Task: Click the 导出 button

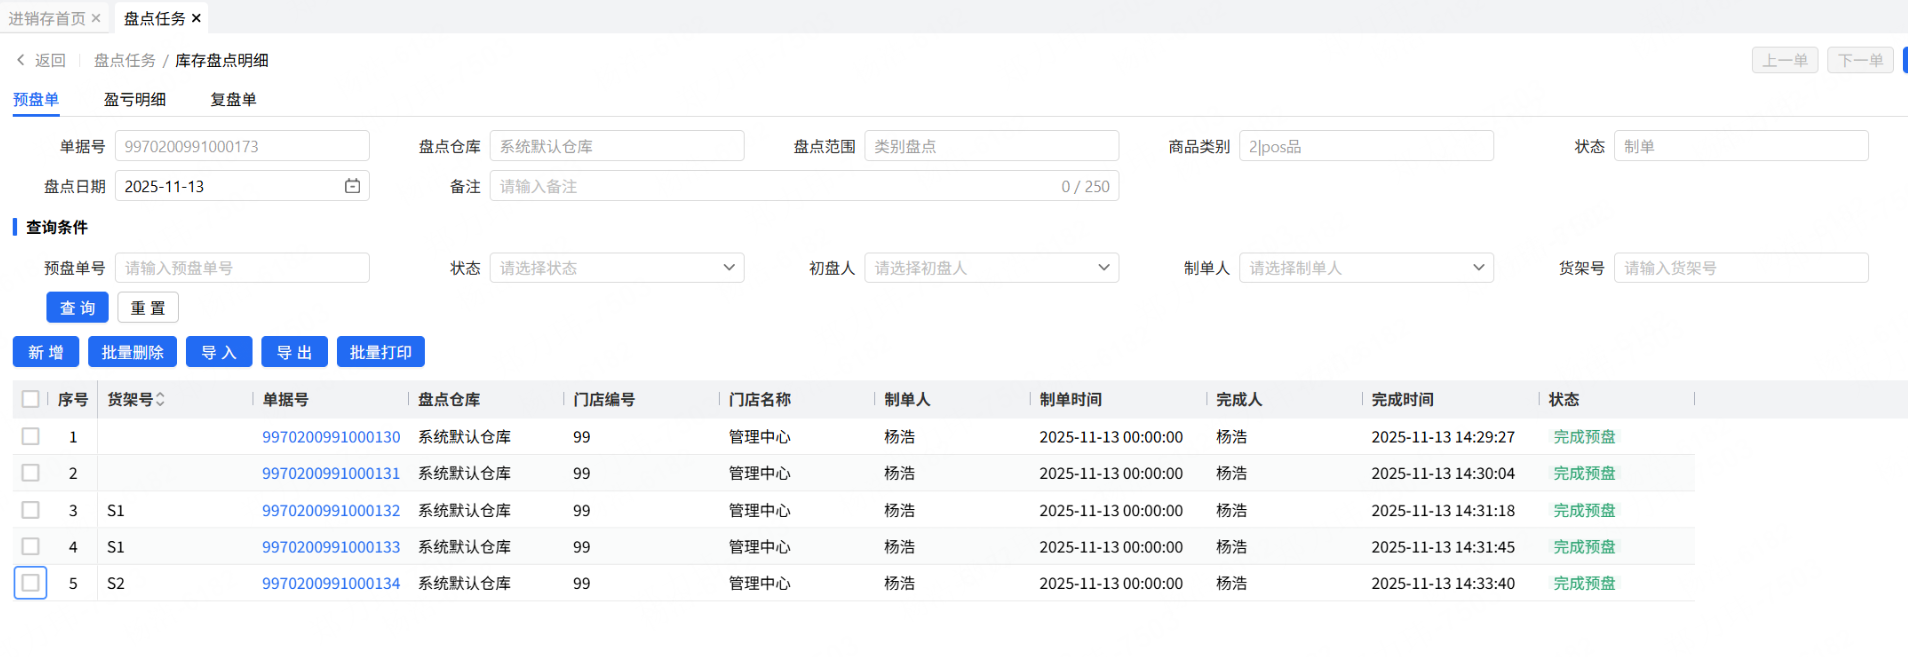Action: point(294,352)
